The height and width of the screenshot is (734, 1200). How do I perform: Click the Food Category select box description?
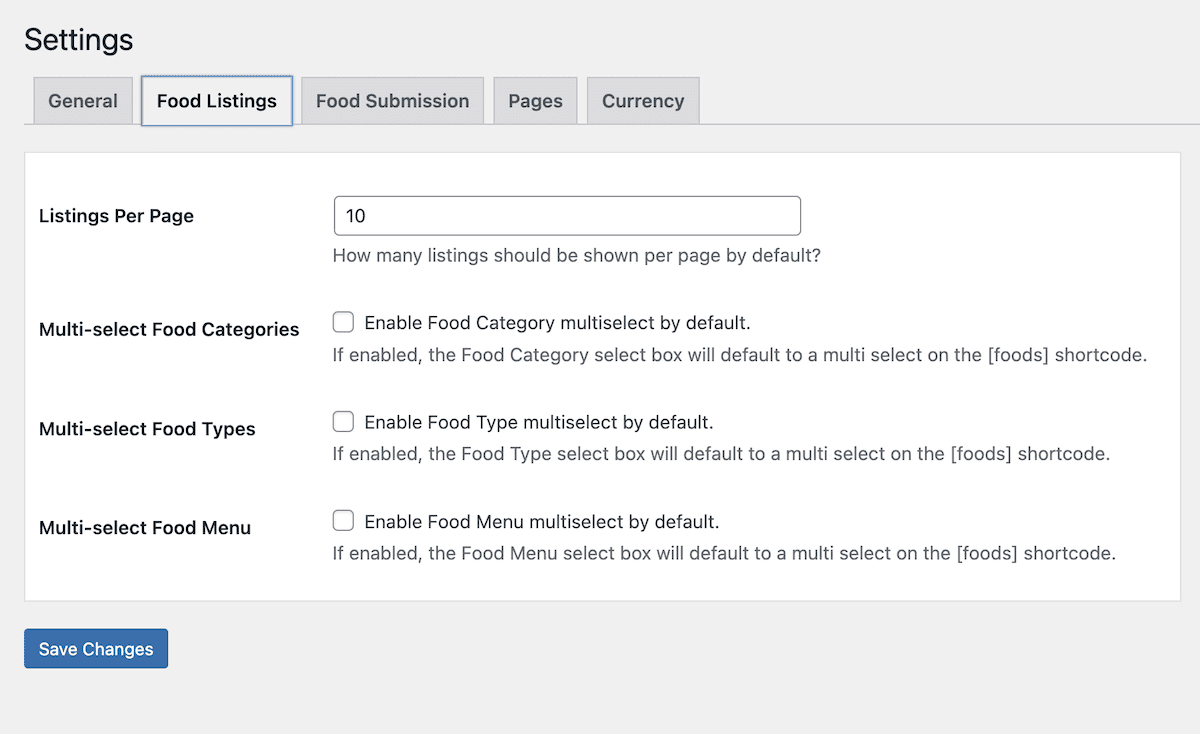[x=739, y=354]
